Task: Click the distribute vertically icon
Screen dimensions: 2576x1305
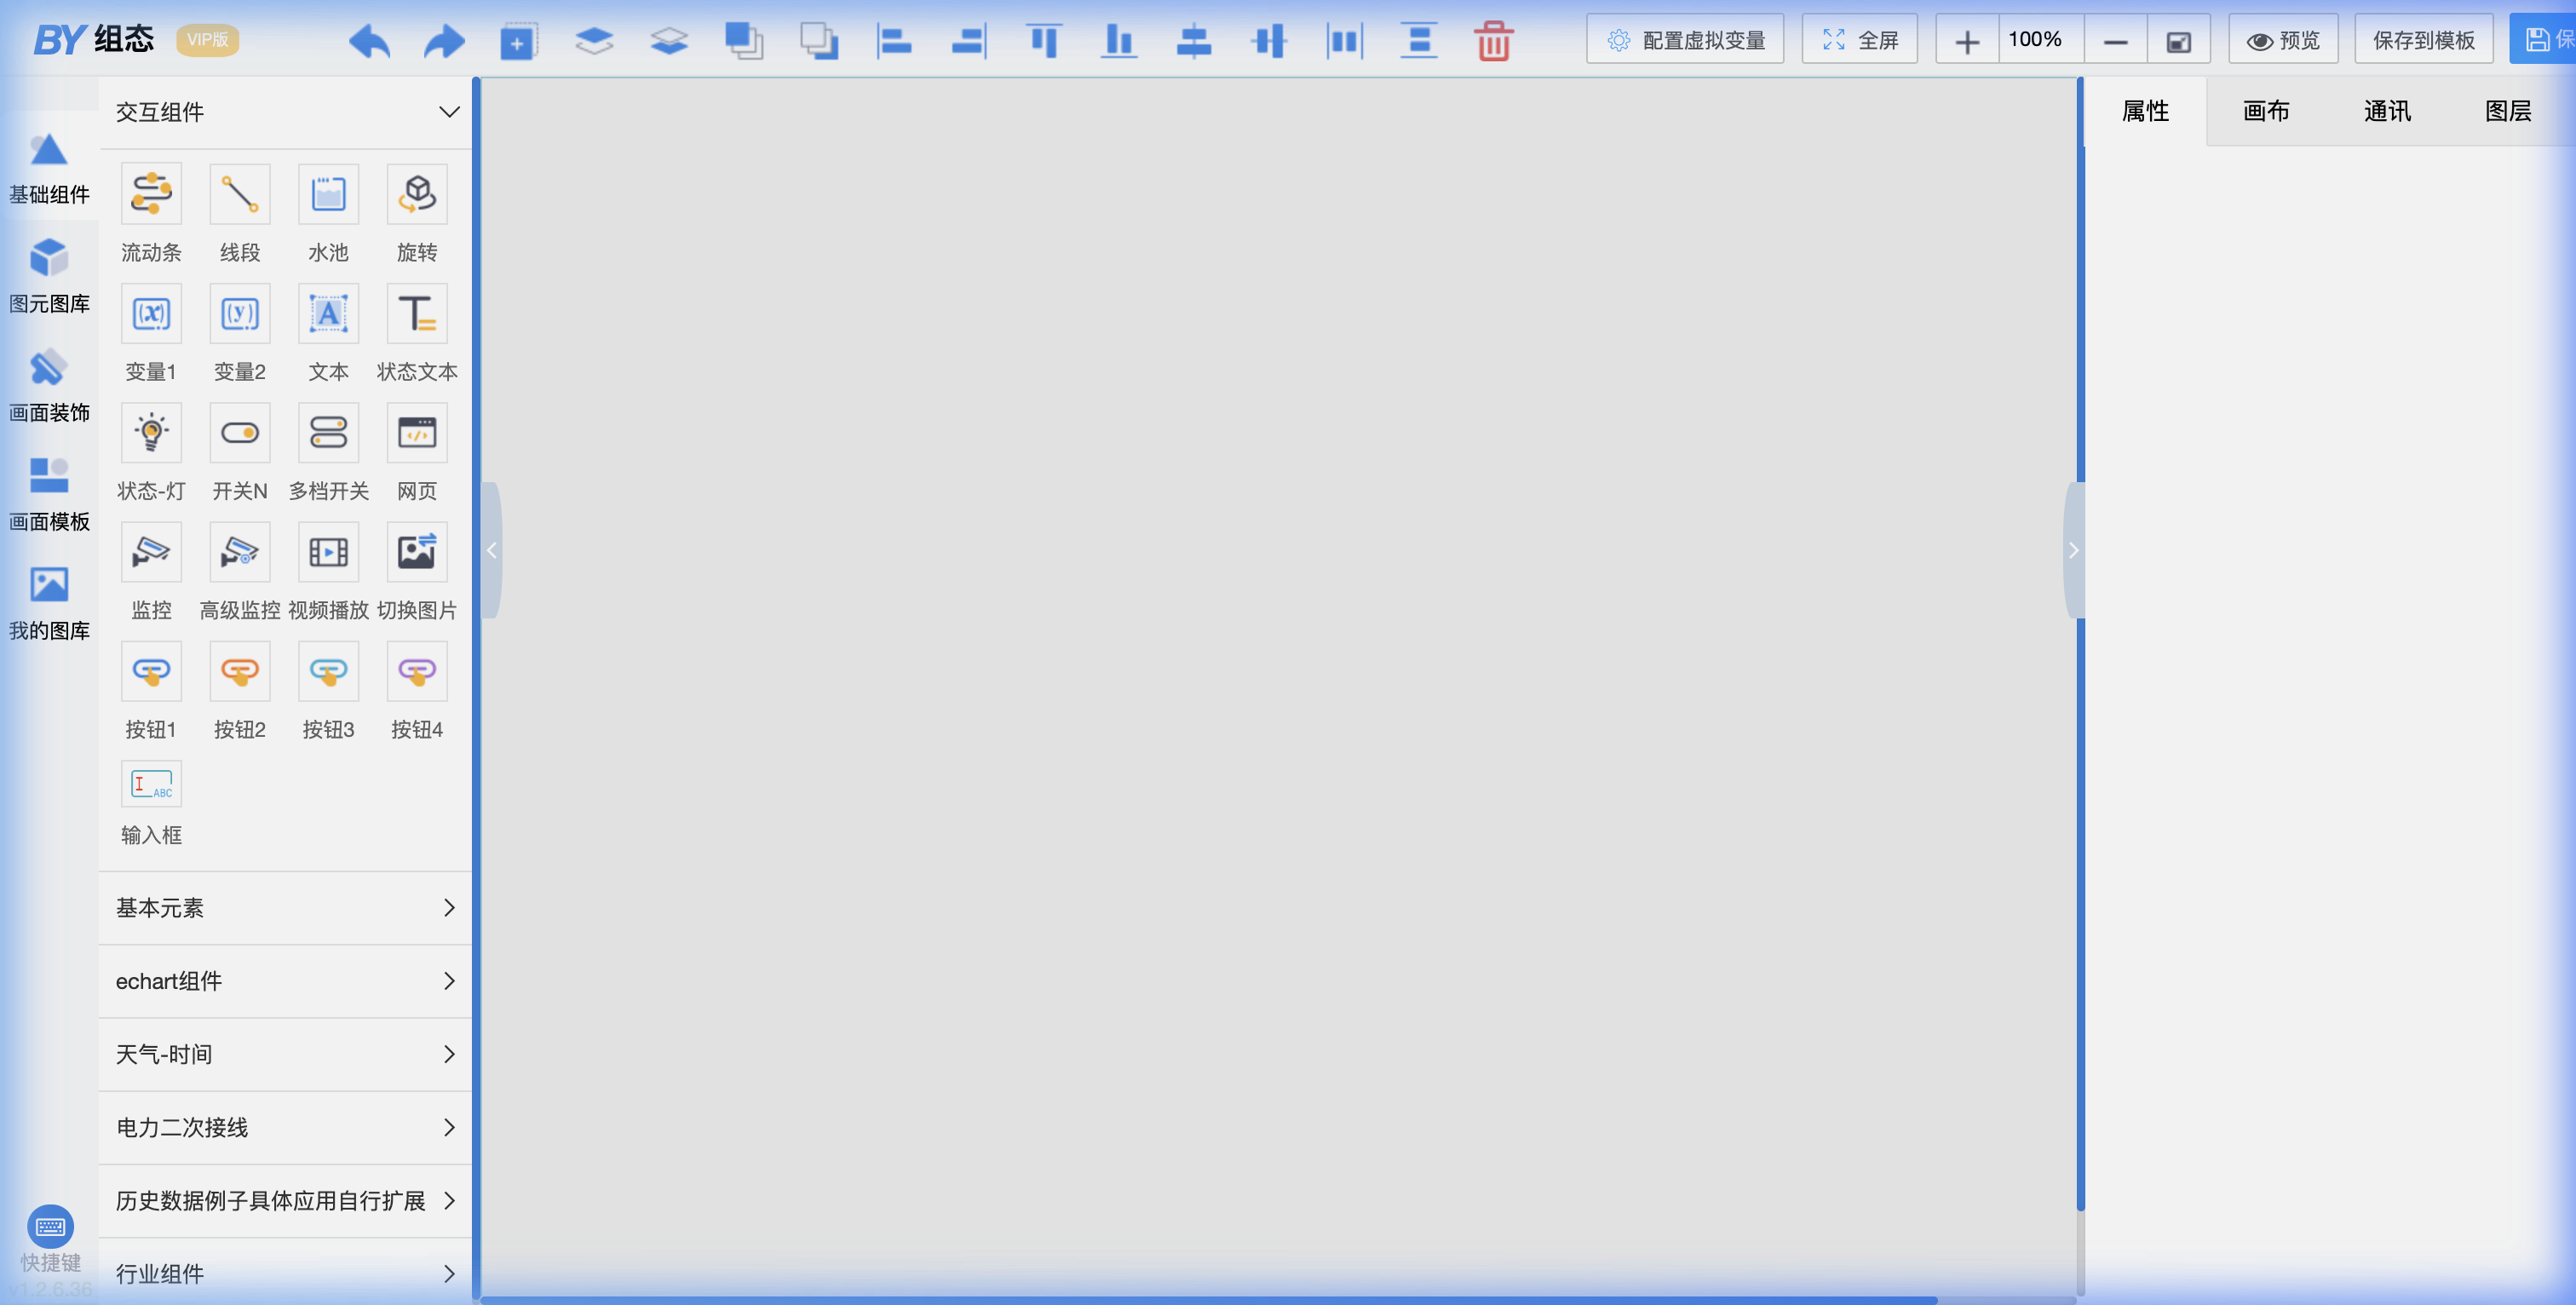Action: point(1418,41)
